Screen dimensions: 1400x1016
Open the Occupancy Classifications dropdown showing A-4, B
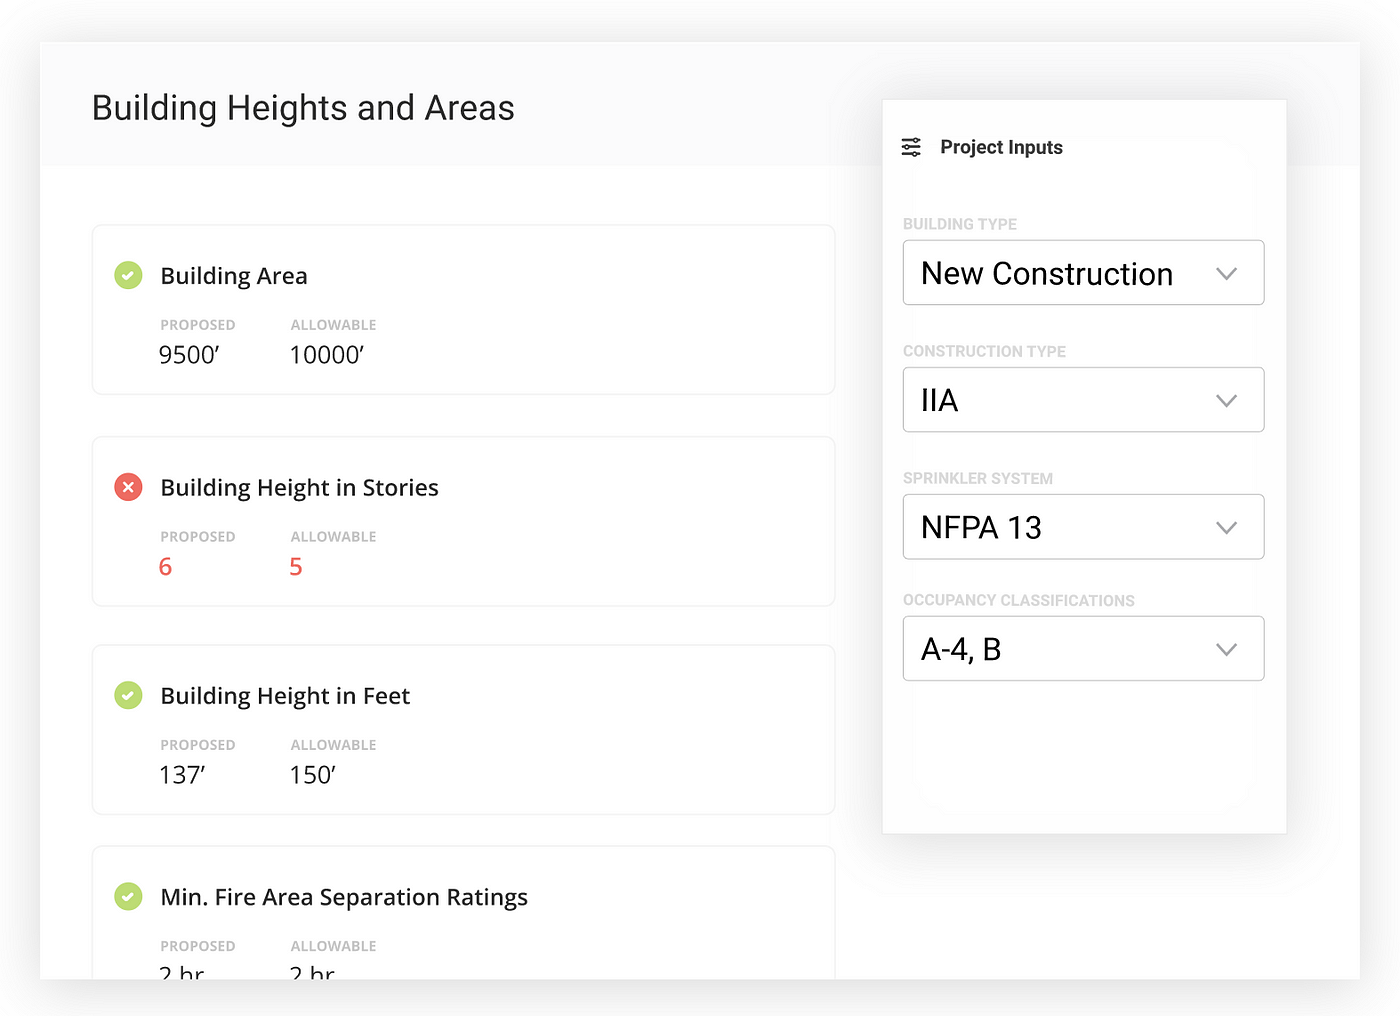click(1083, 649)
